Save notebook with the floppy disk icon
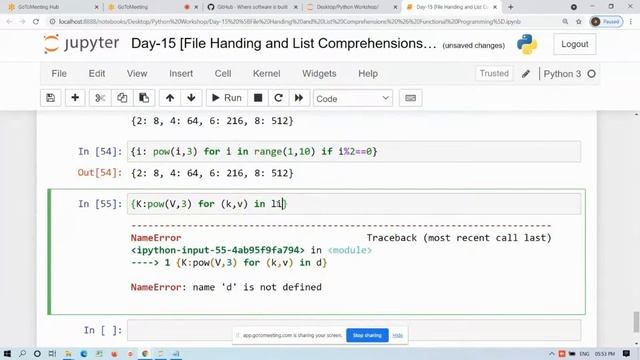The height and width of the screenshot is (360, 640). (51, 98)
